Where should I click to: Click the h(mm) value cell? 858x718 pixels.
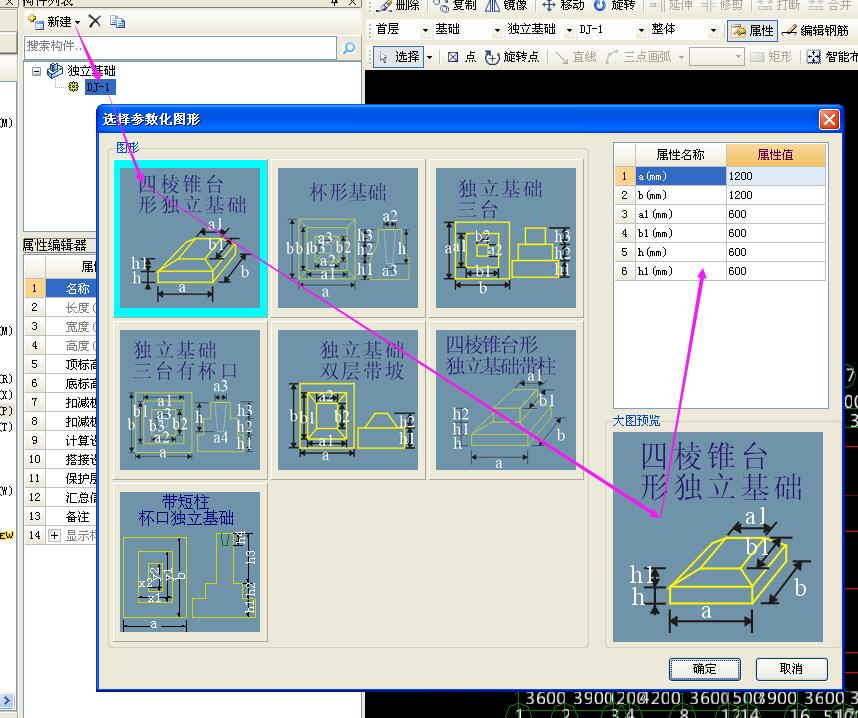775,252
